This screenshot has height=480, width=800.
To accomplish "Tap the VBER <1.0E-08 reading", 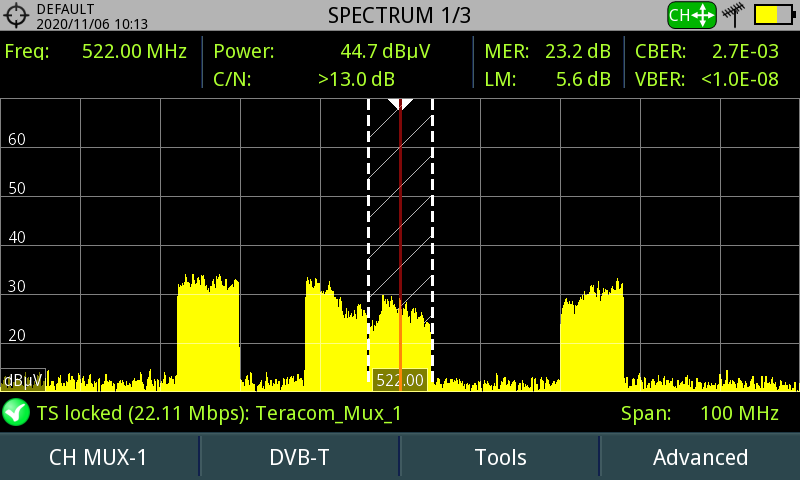I will (707, 79).
